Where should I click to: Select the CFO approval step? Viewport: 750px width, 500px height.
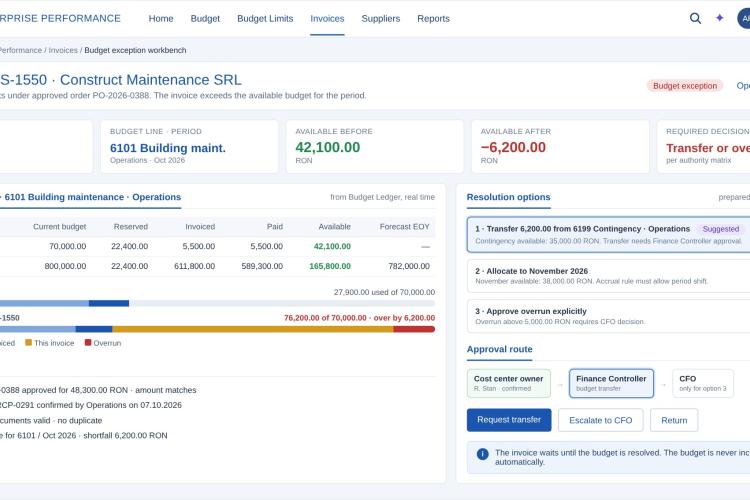(703, 383)
